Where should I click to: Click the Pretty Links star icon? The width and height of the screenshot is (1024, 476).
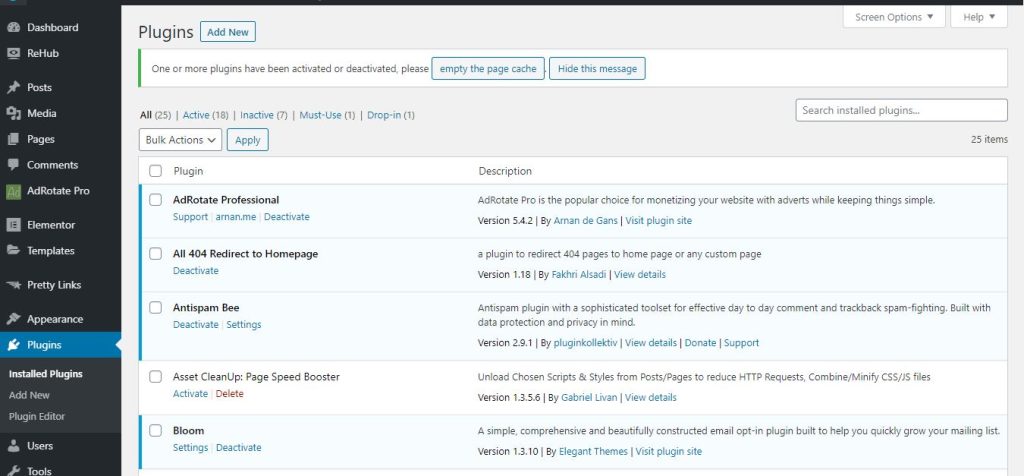(x=13, y=285)
